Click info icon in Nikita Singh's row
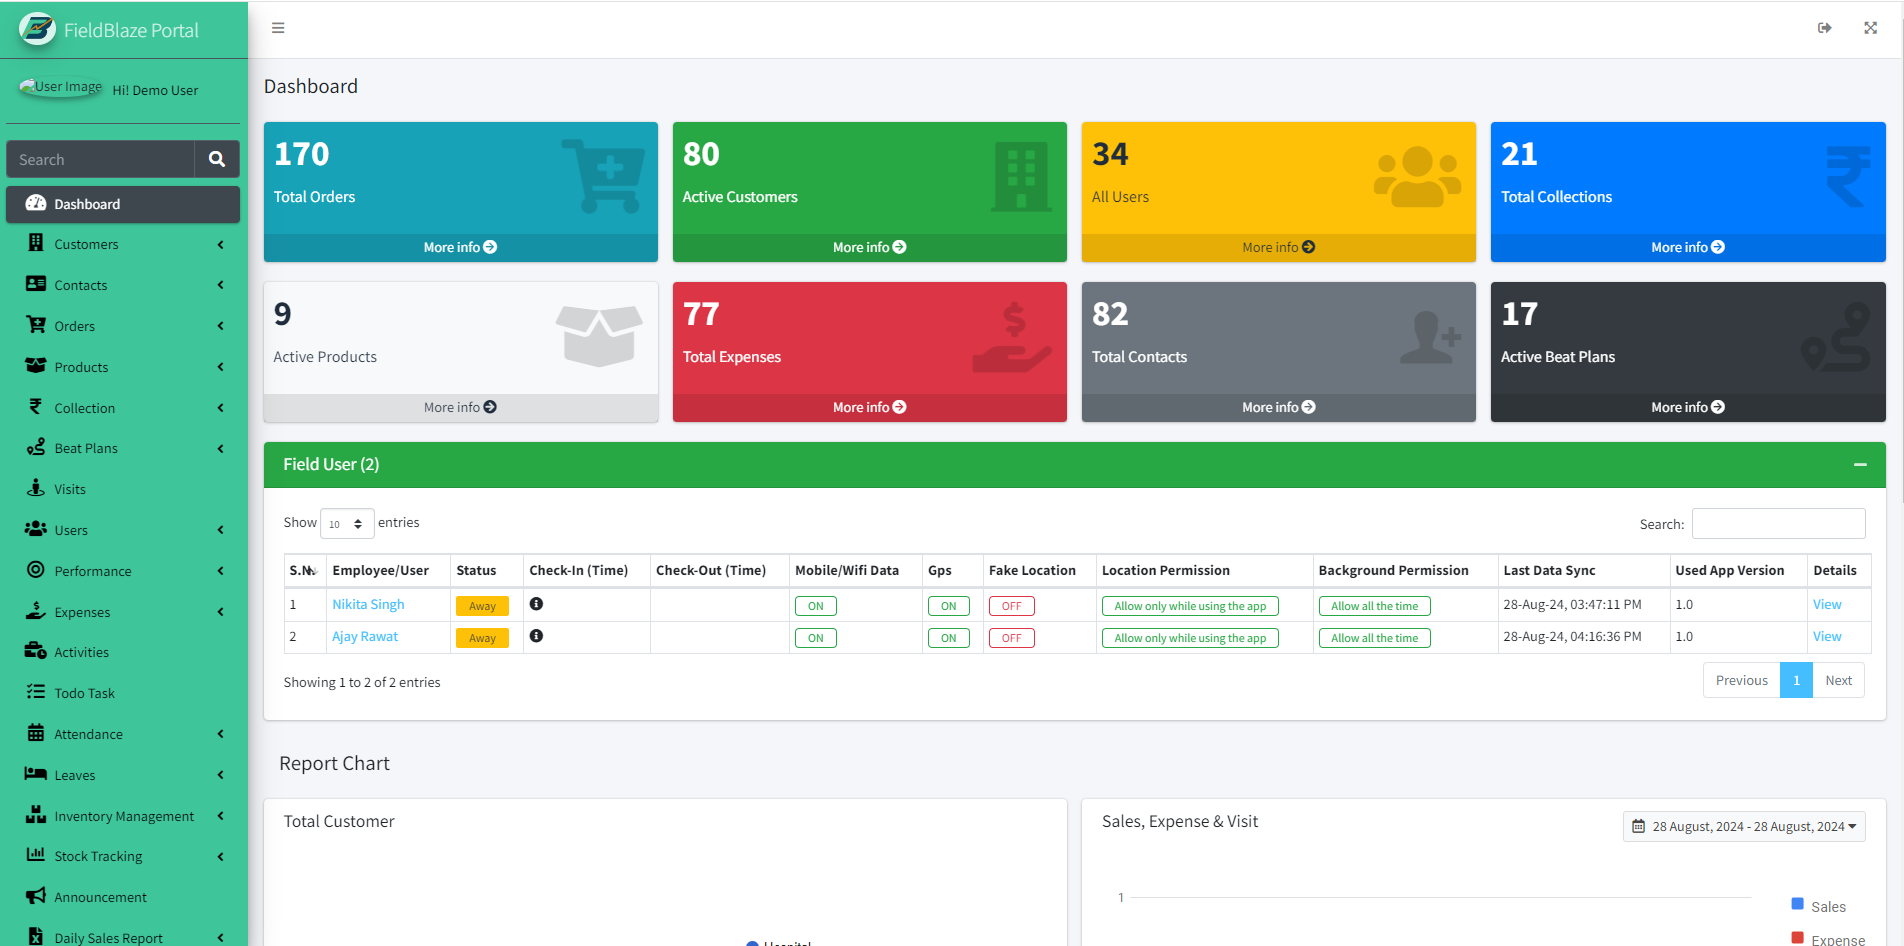 pos(536,604)
